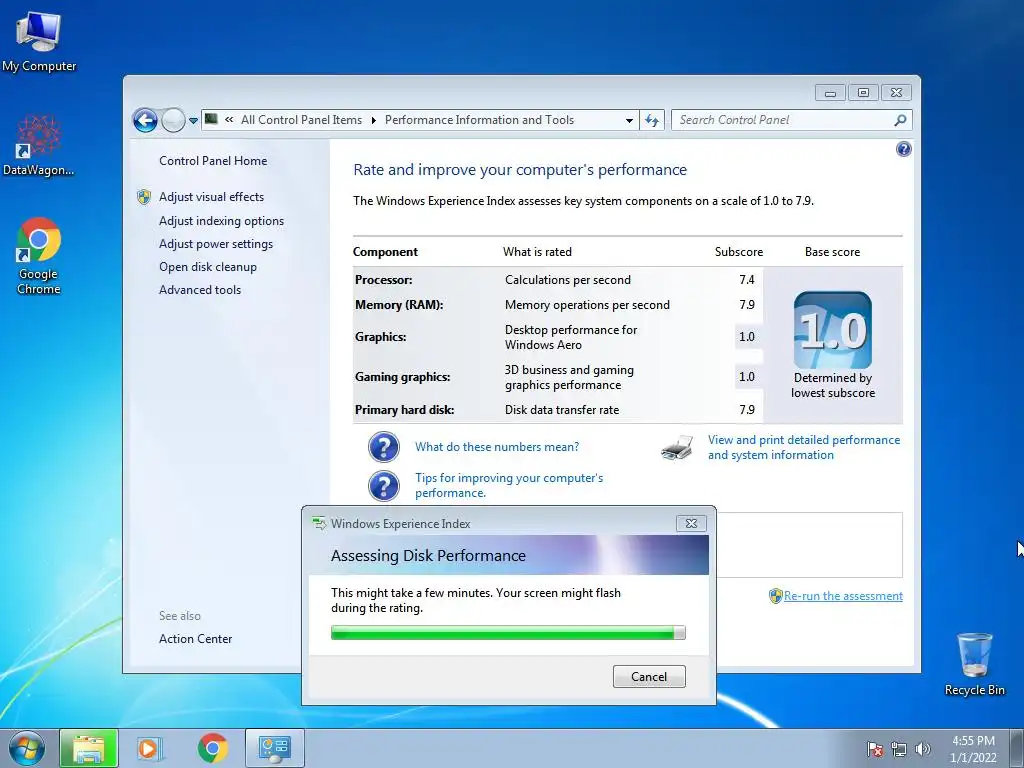
Task: Click Processor subscore 7.4
Action: point(746,280)
